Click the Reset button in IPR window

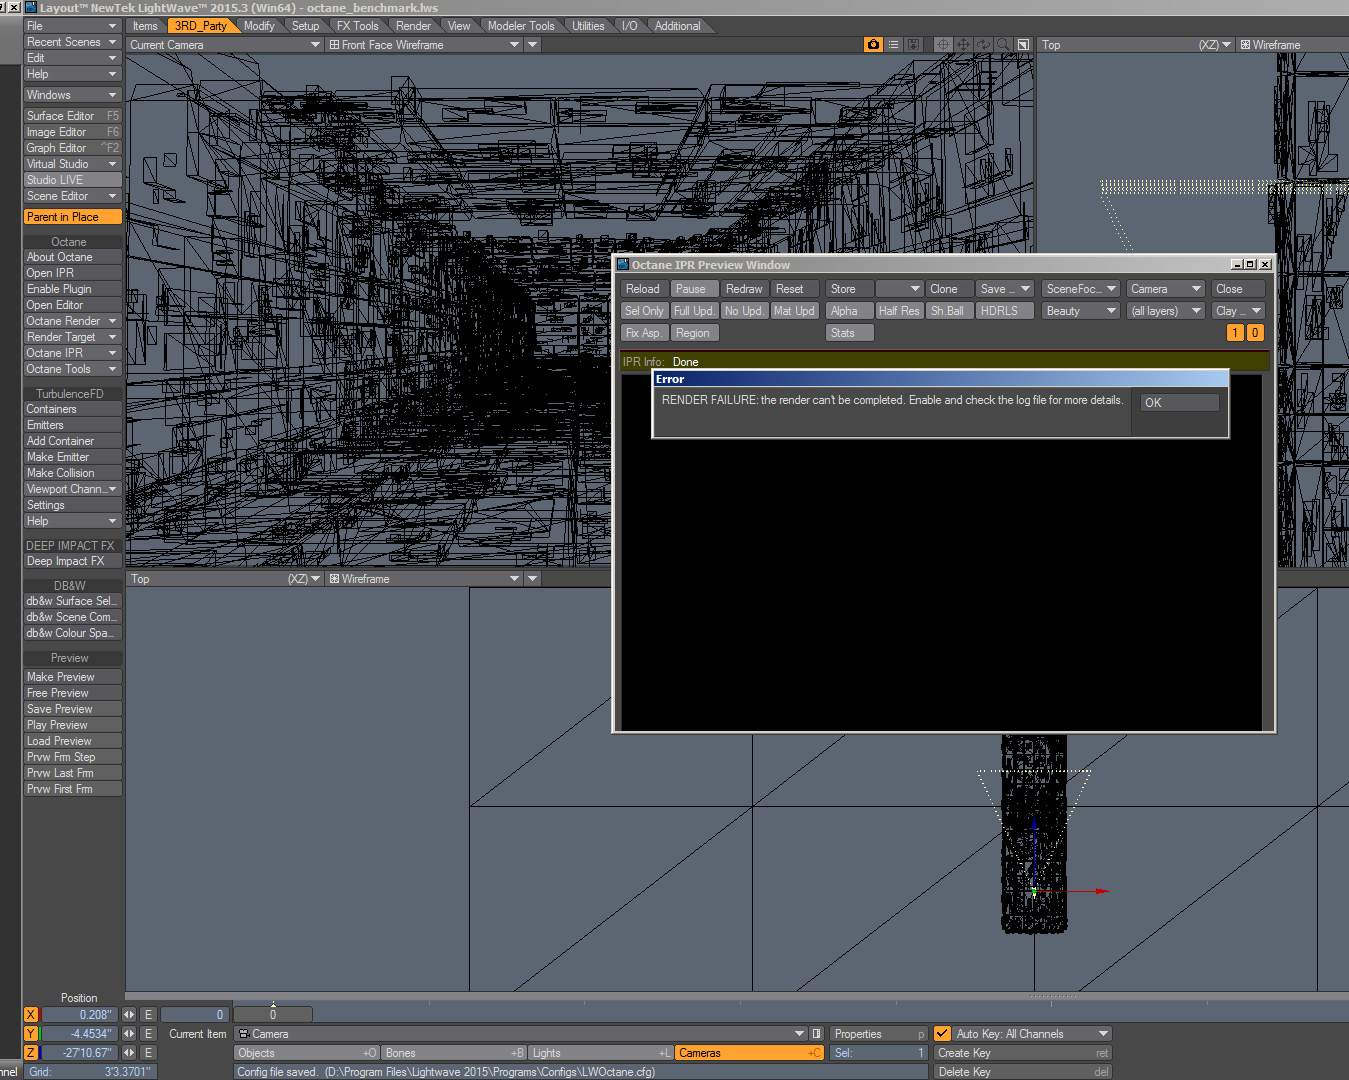pyautogui.click(x=795, y=289)
